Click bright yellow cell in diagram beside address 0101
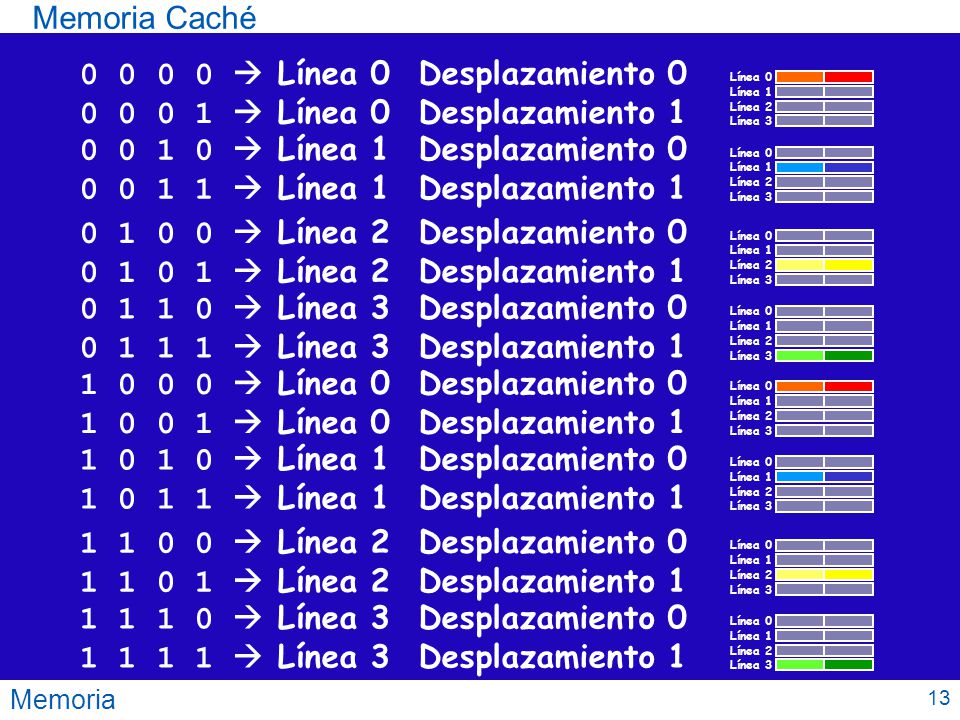The width and height of the screenshot is (960, 720). click(848, 265)
